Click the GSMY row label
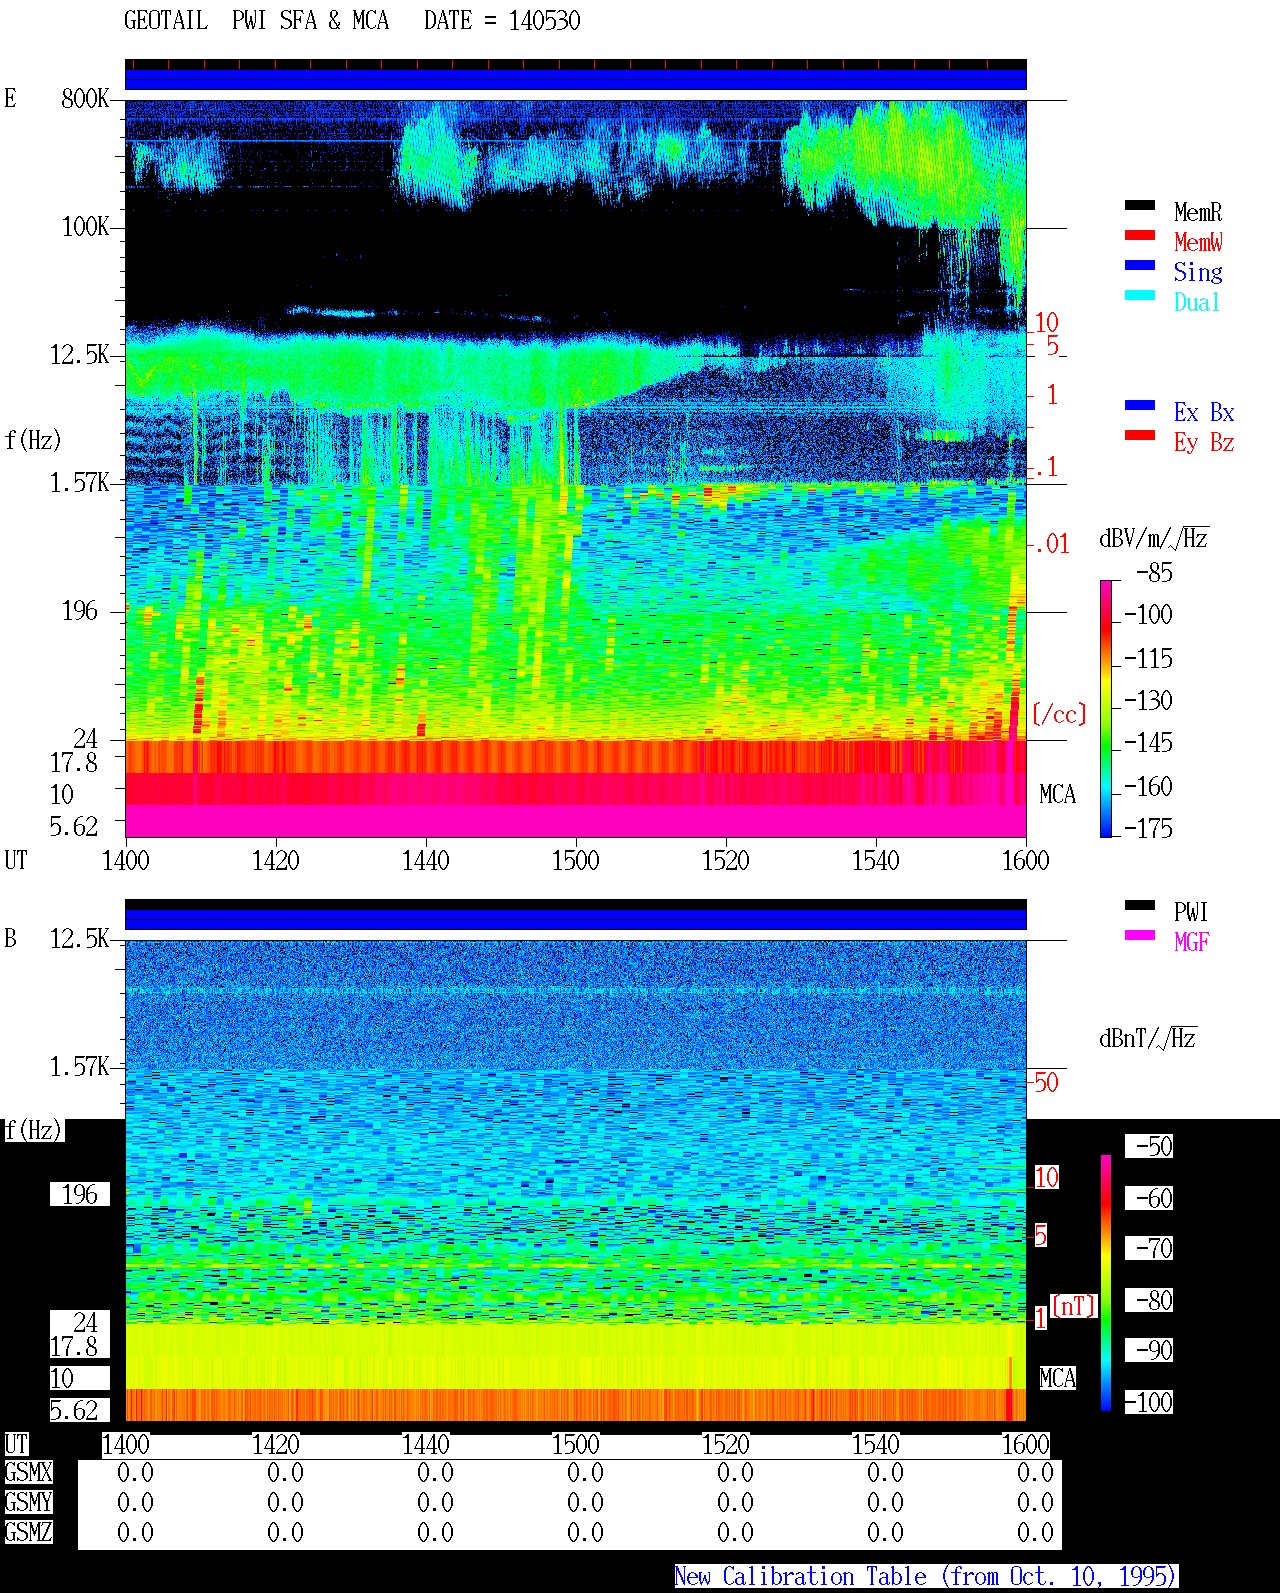This screenshot has height=1593, width=1280. (28, 1502)
